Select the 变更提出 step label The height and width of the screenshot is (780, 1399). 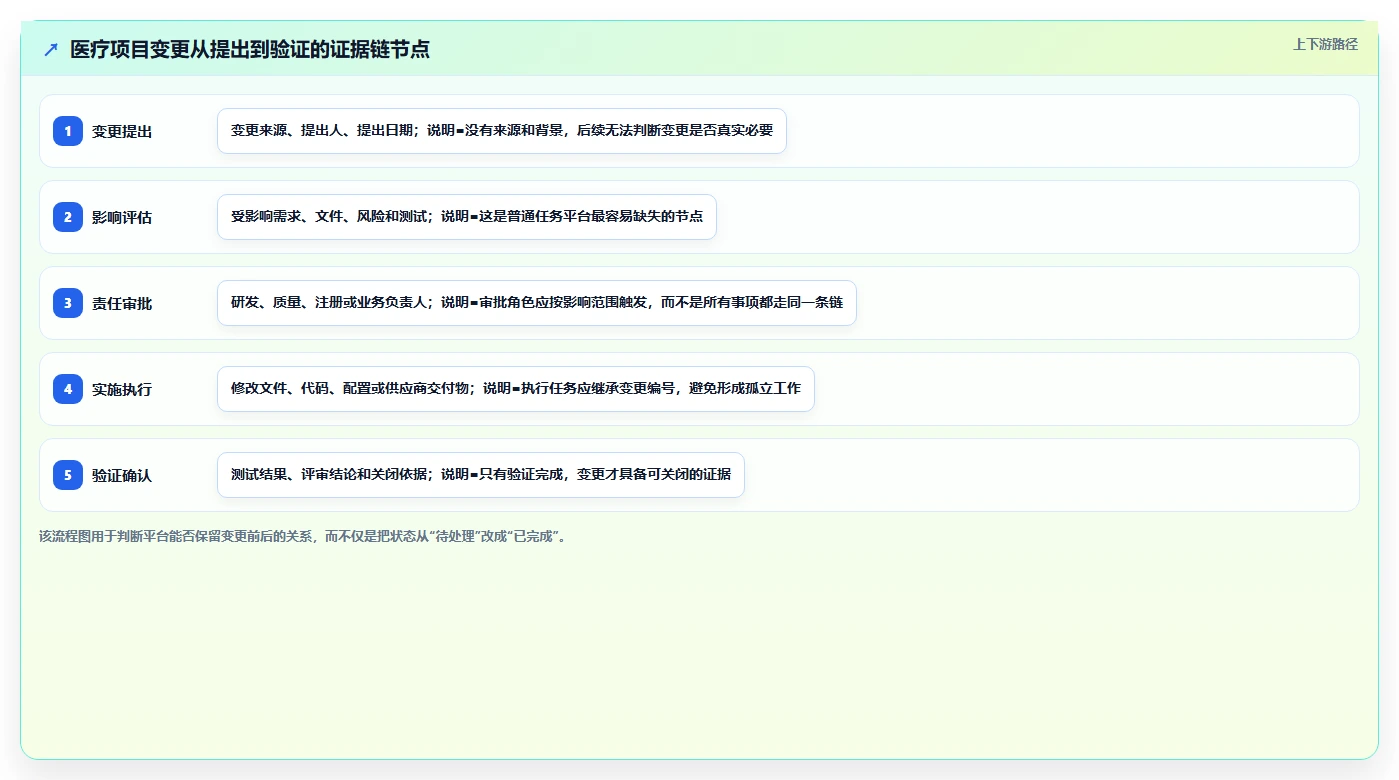click(122, 131)
